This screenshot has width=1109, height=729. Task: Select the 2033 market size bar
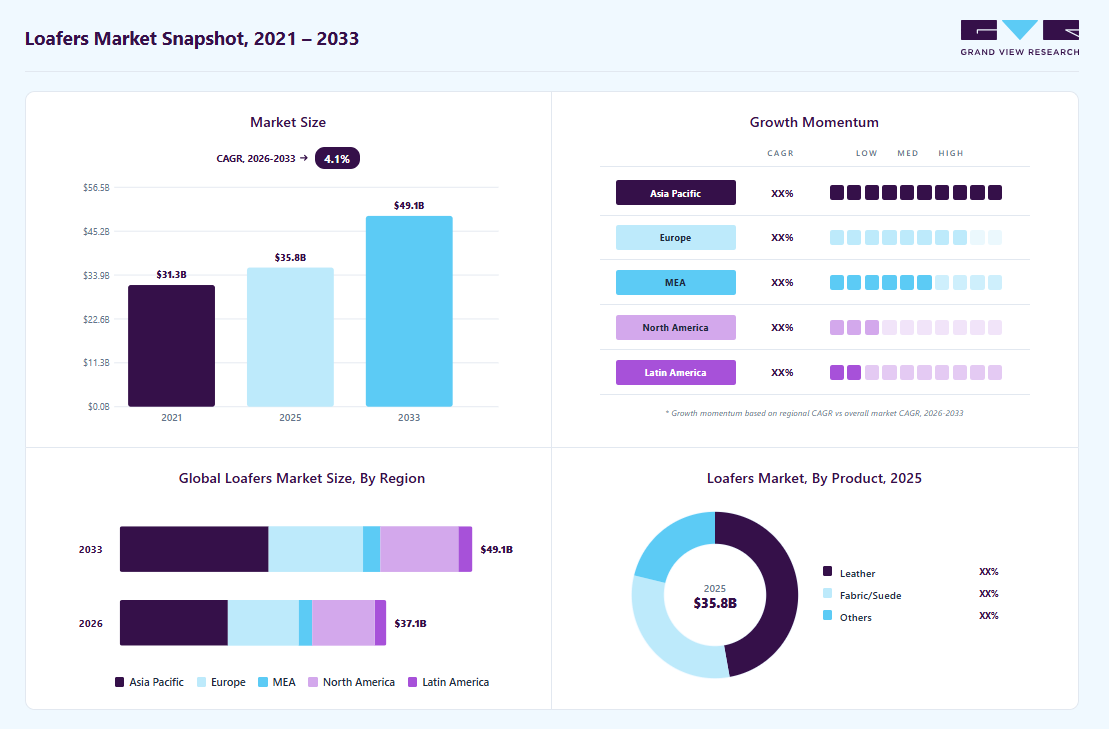[409, 311]
